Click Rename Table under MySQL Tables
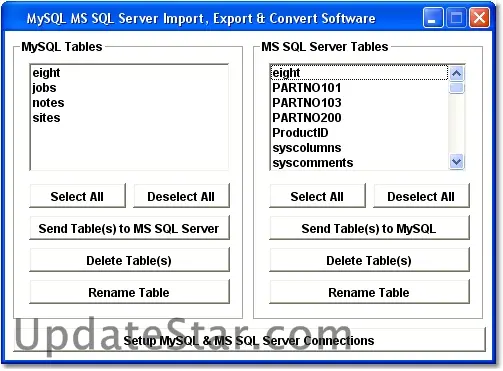Viewport: 503px width, 371px height. [x=129, y=292]
